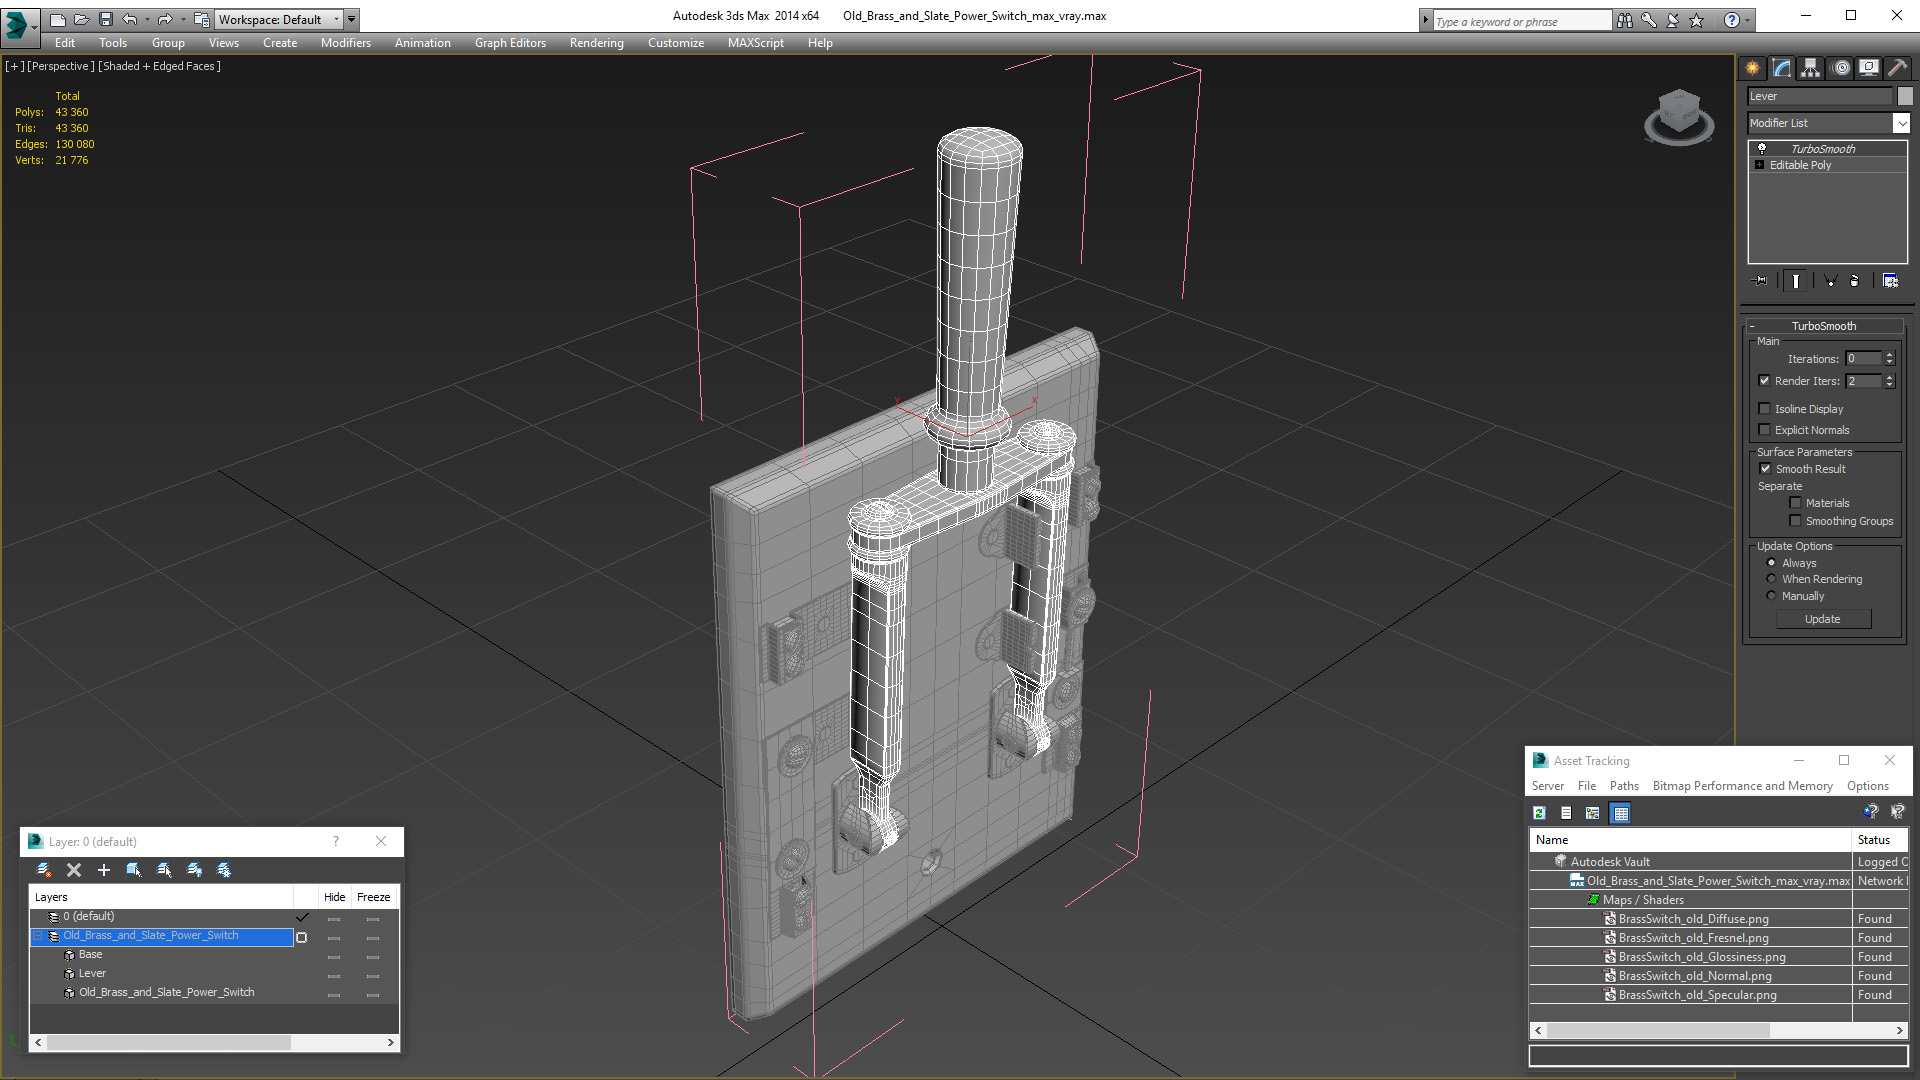Click the Project Folder icon
This screenshot has height=1080, width=1920.
[x=202, y=19]
